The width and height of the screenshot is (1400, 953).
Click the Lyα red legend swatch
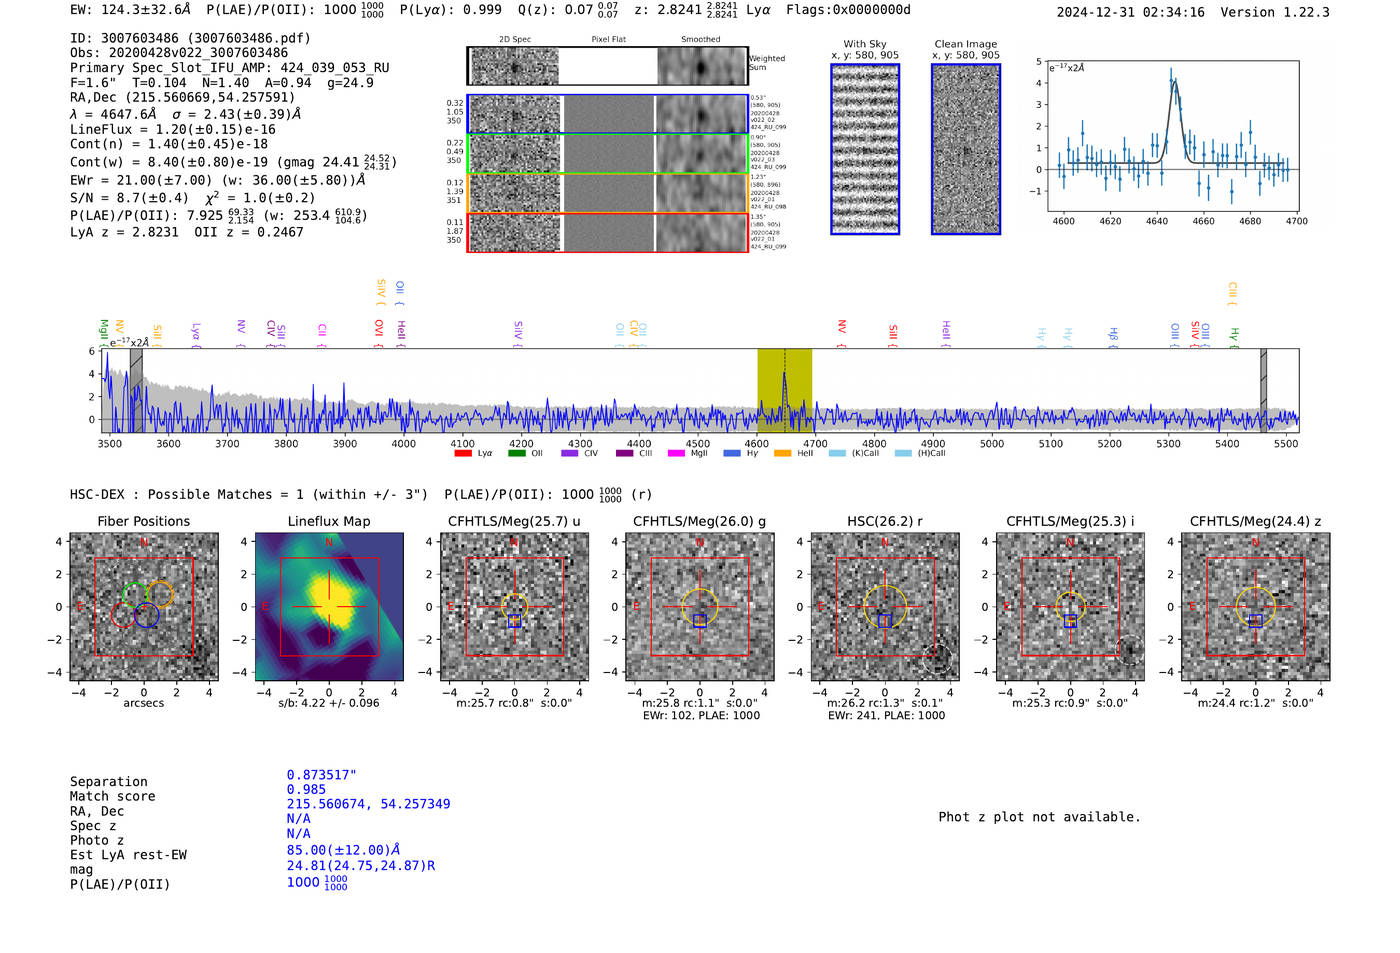tap(463, 453)
